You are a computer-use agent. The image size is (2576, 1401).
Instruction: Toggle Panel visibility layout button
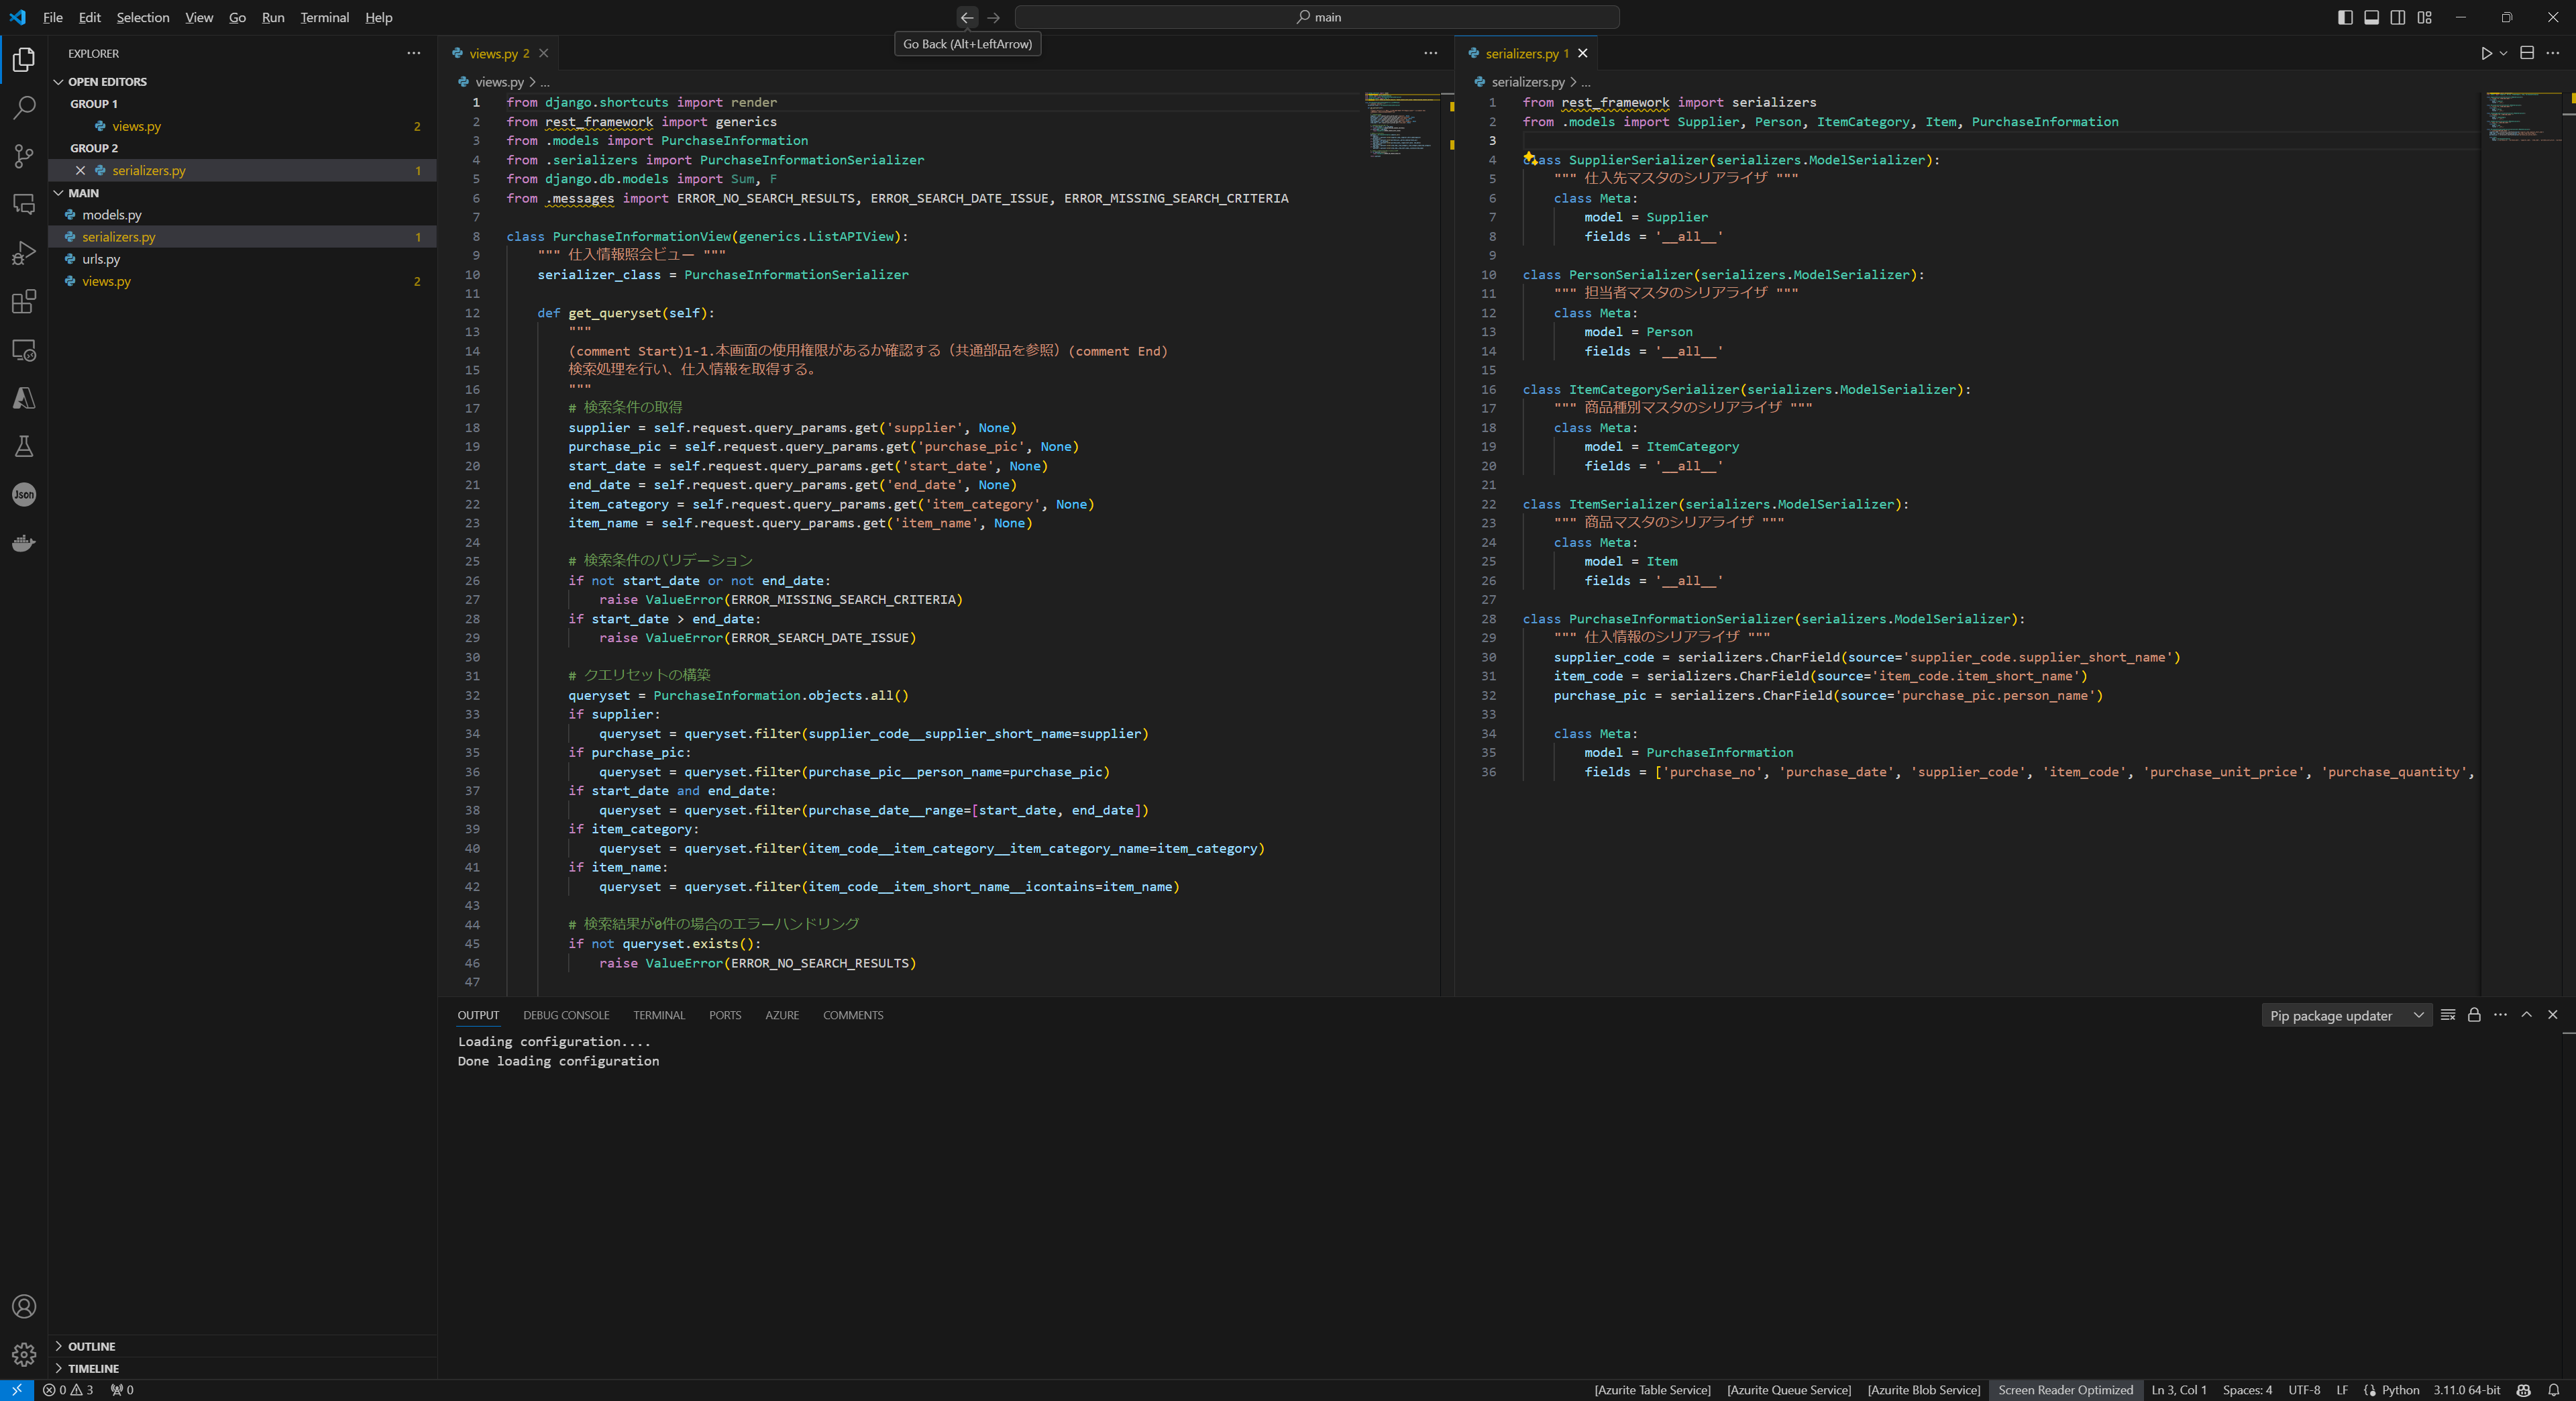tap(2371, 17)
